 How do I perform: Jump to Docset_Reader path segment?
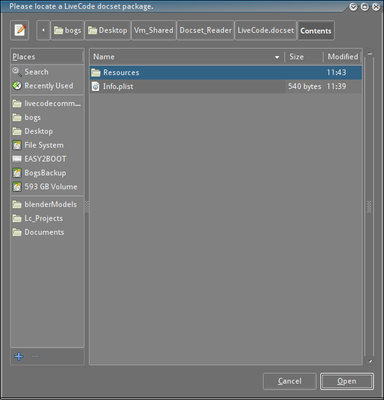point(205,30)
